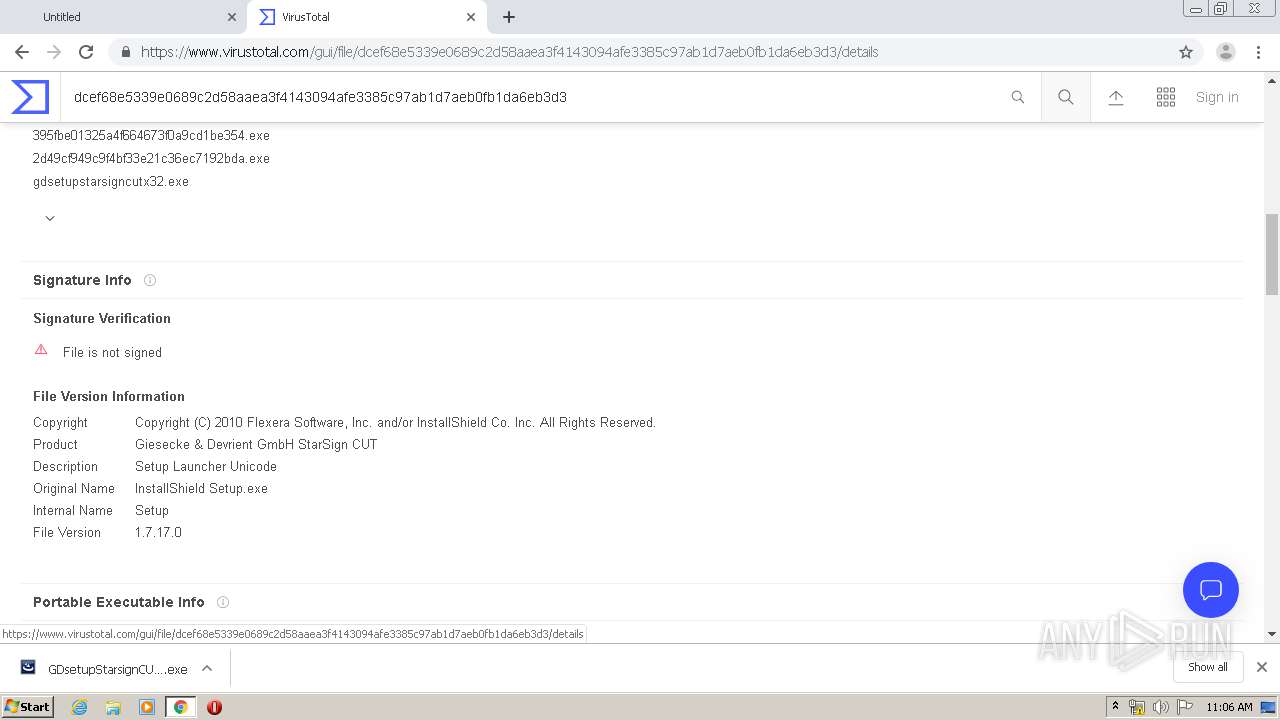Show hidden tray icons arrow

coord(1115,707)
